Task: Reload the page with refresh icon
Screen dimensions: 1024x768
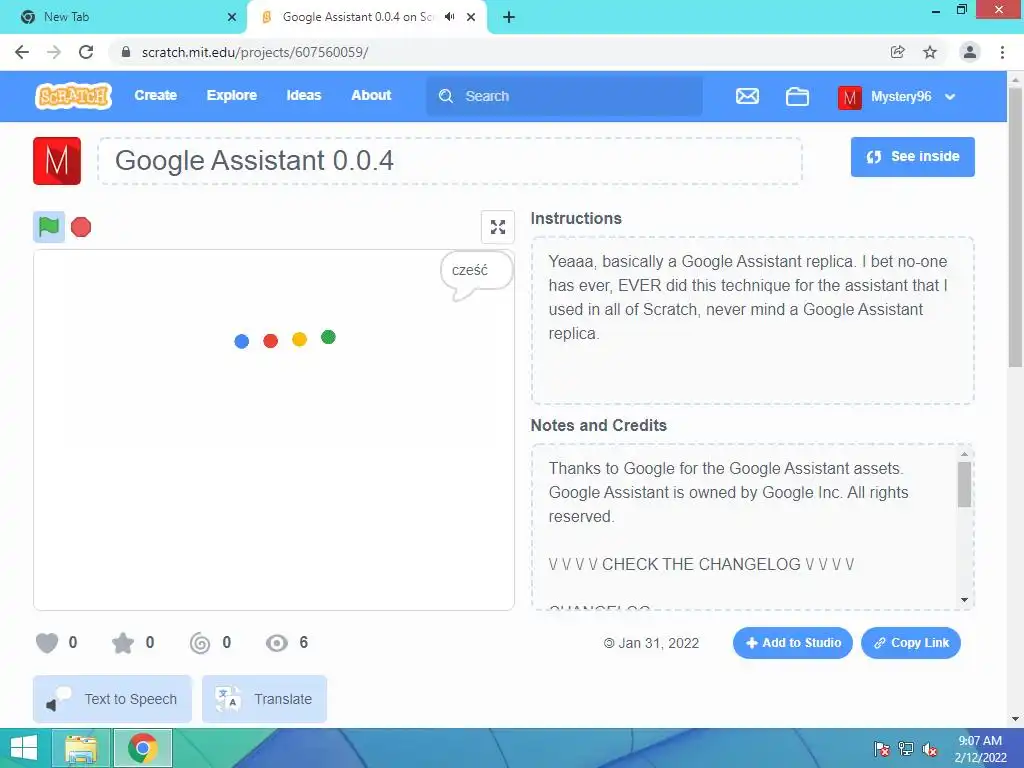Action: tap(86, 52)
